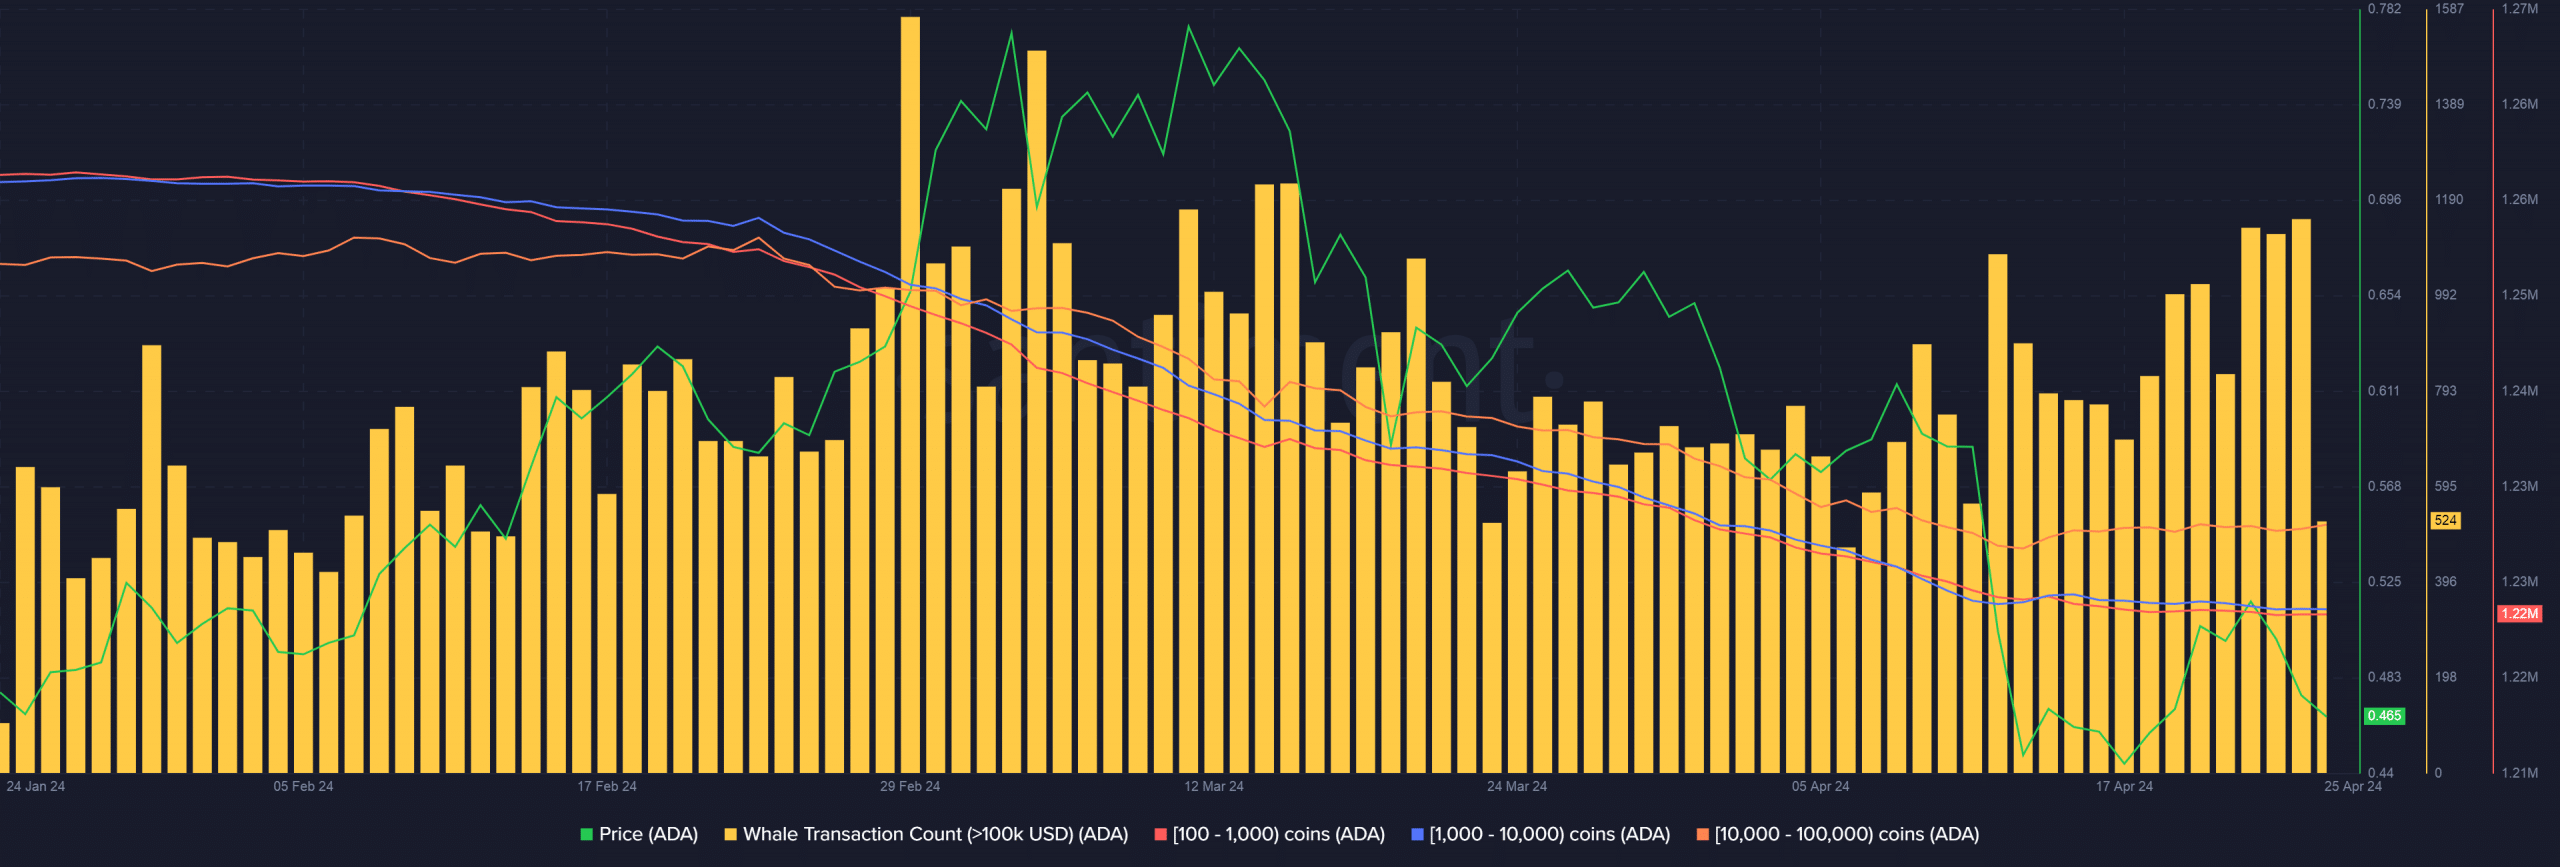Screen dimensions: 2560x867
Task: Click the 1190 whale count axis value
Action: 2449,200
